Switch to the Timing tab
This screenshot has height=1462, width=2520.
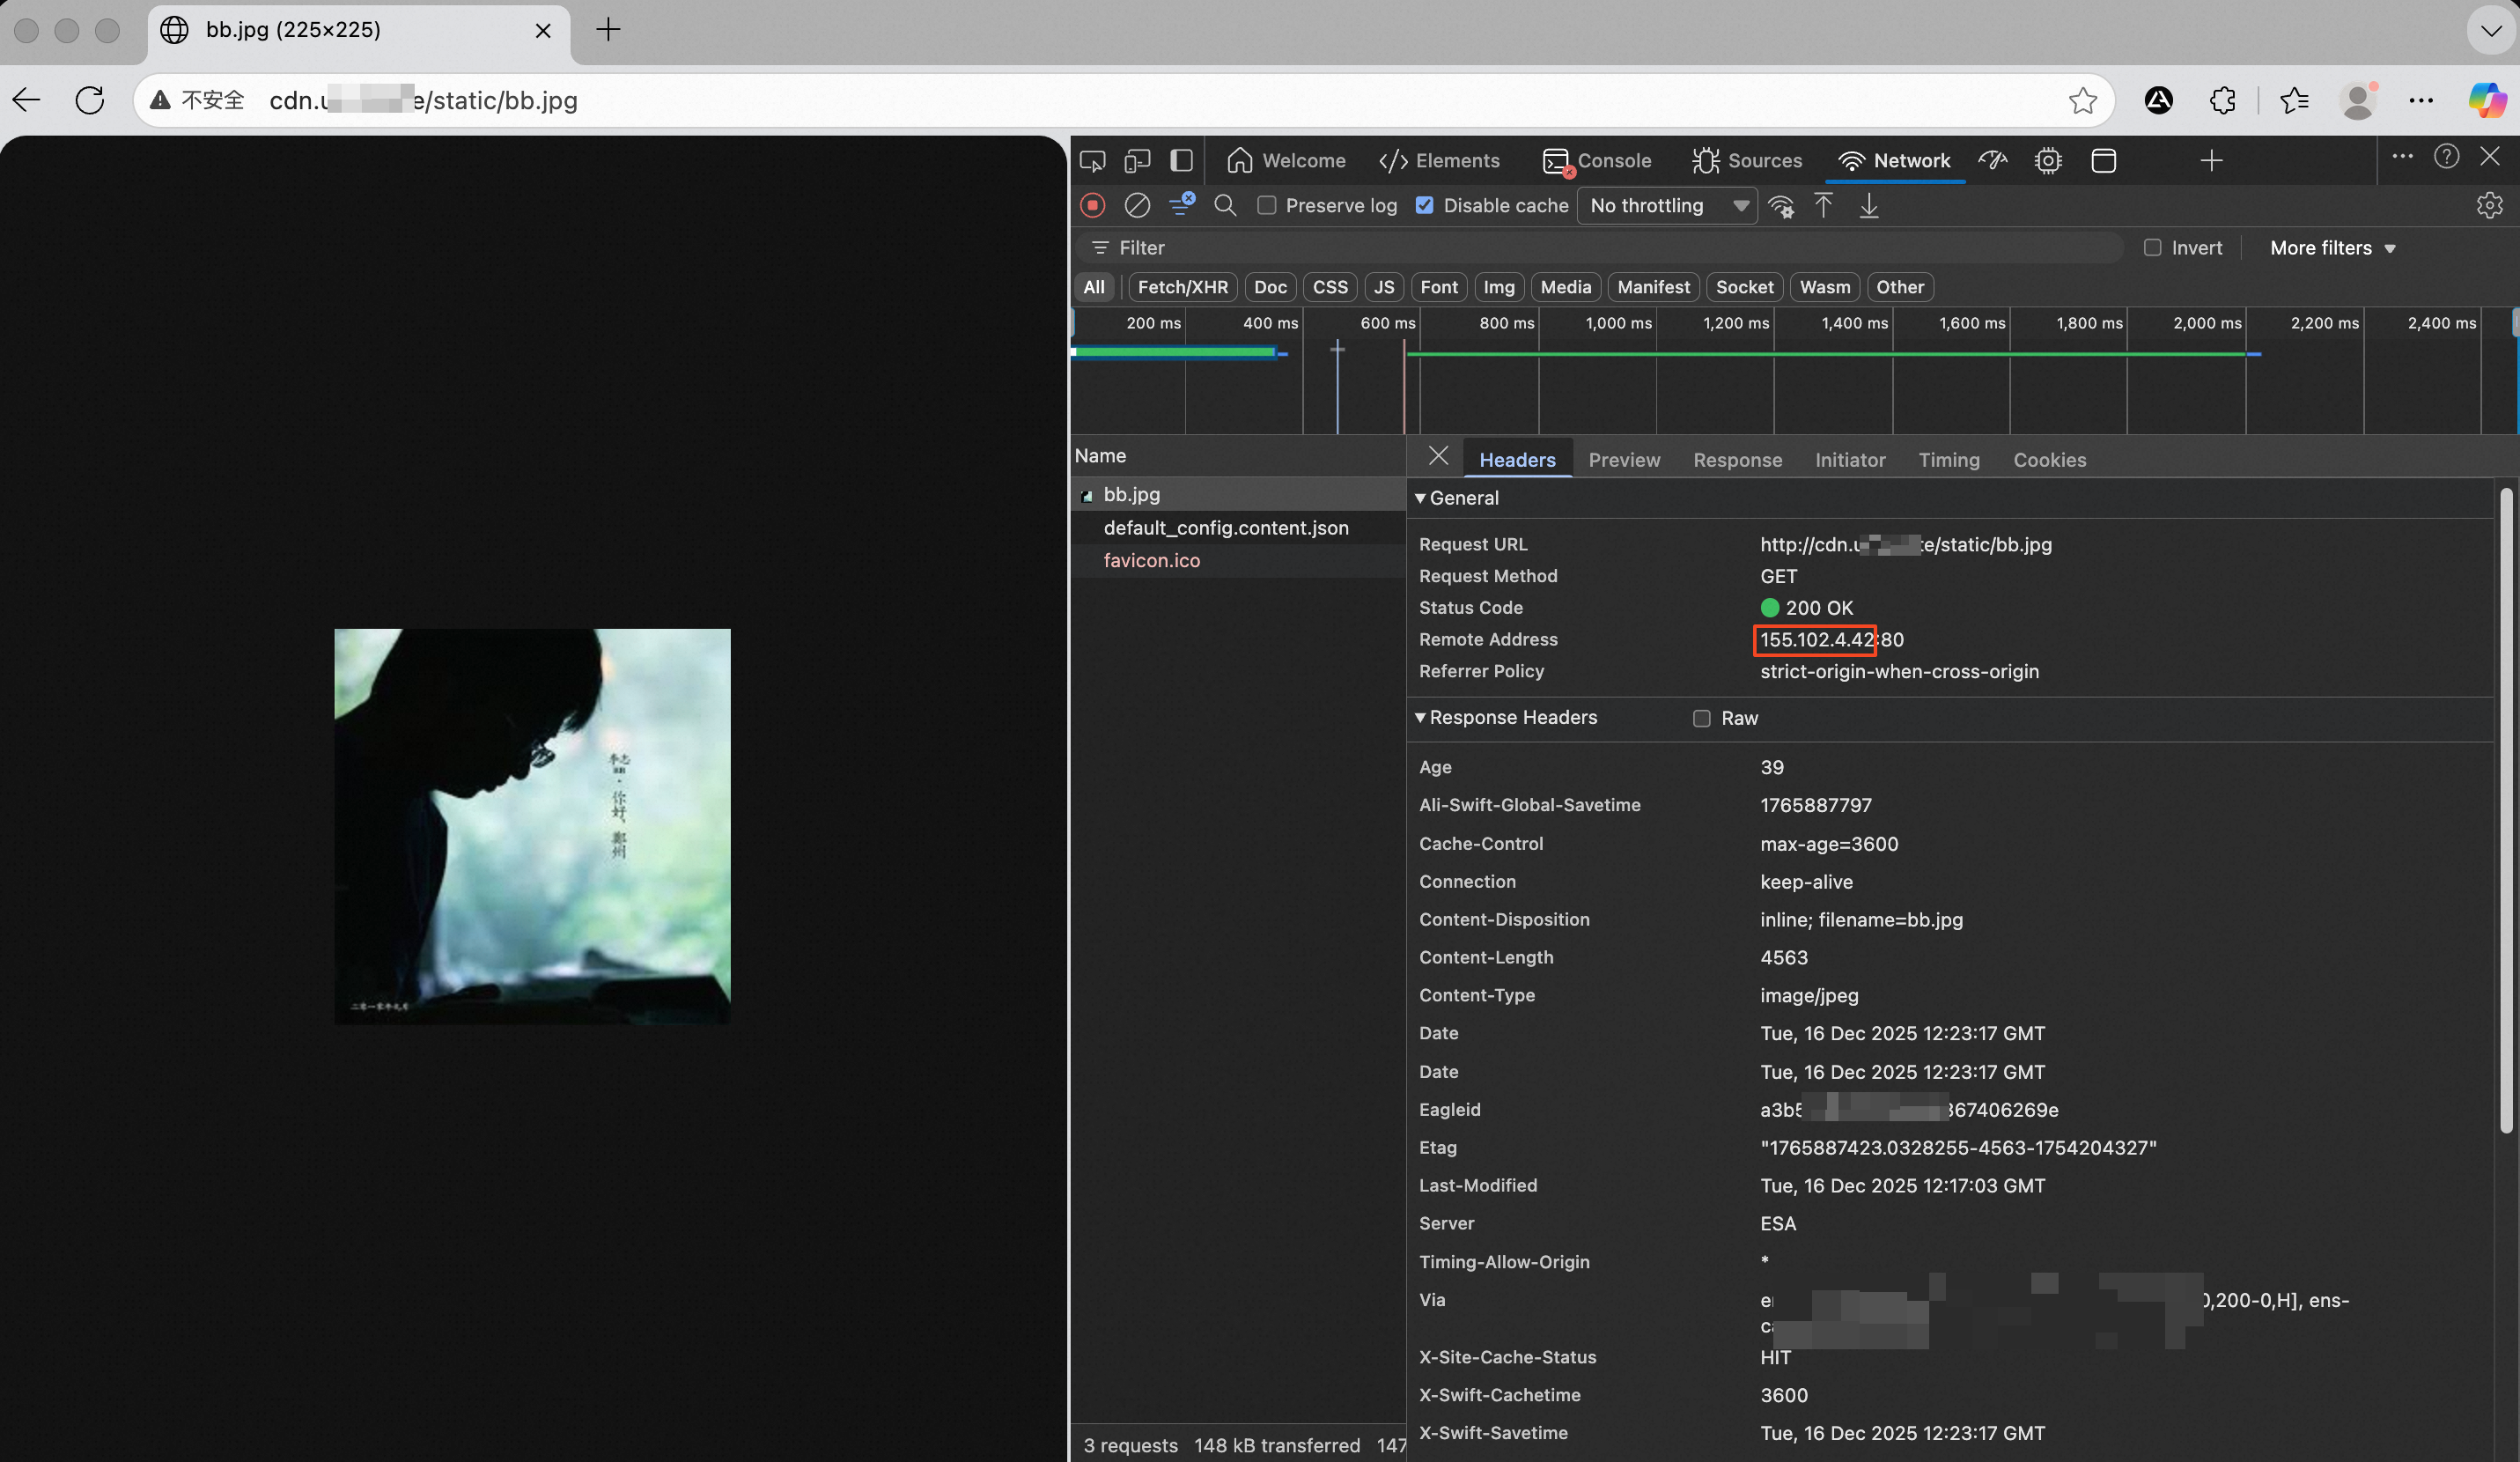pyautogui.click(x=1948, y=460)
